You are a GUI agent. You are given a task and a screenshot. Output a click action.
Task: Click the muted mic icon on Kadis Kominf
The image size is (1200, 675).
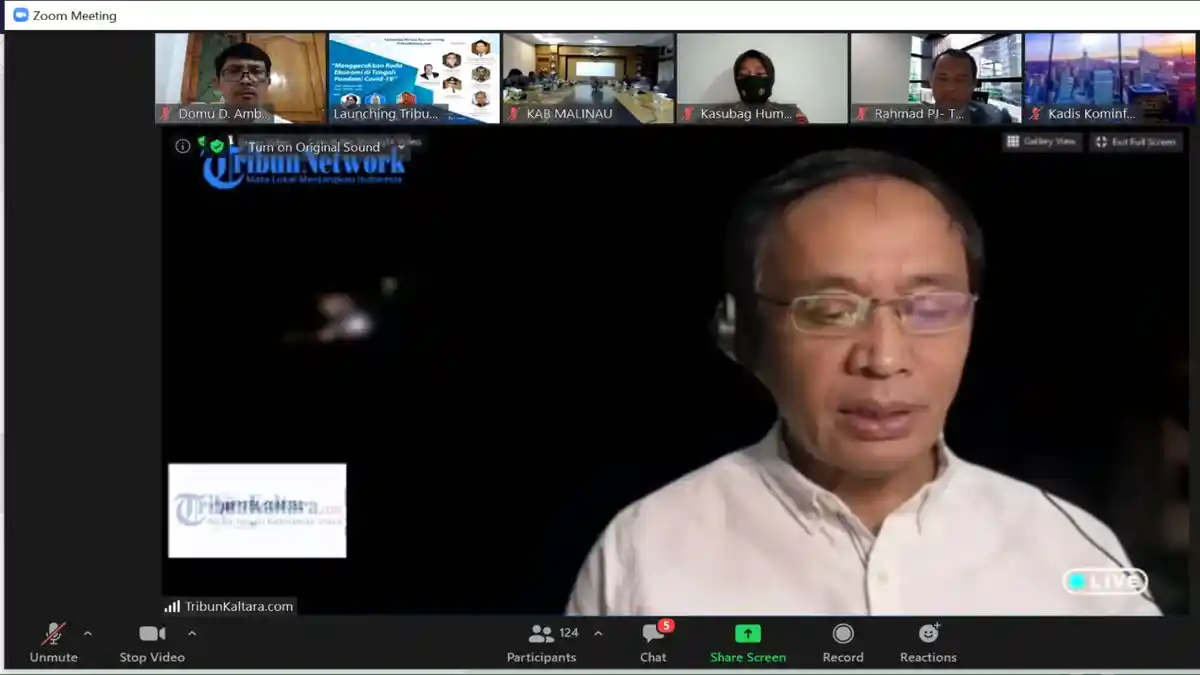(1037, 114)
